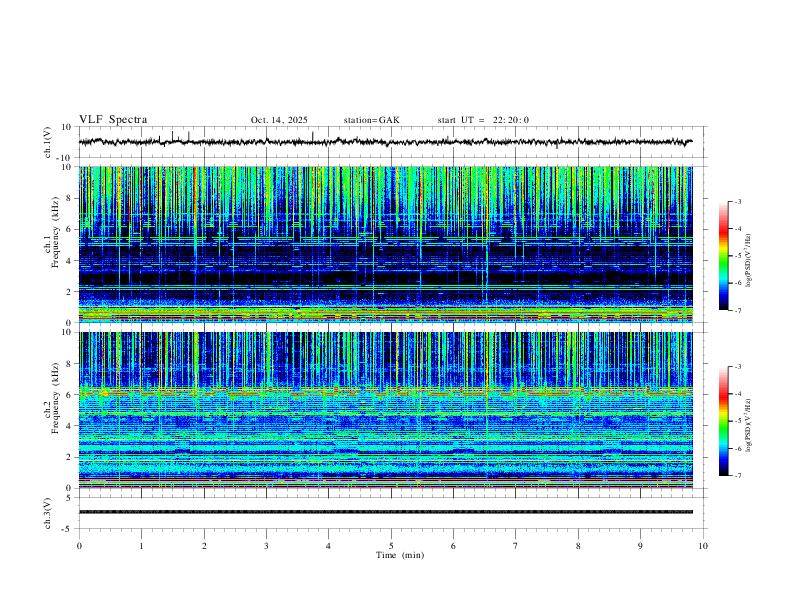Viewport: 792px width, 612px height.
Task: Click the time axis tick label "7"
Action: click(x=516, y=546)
